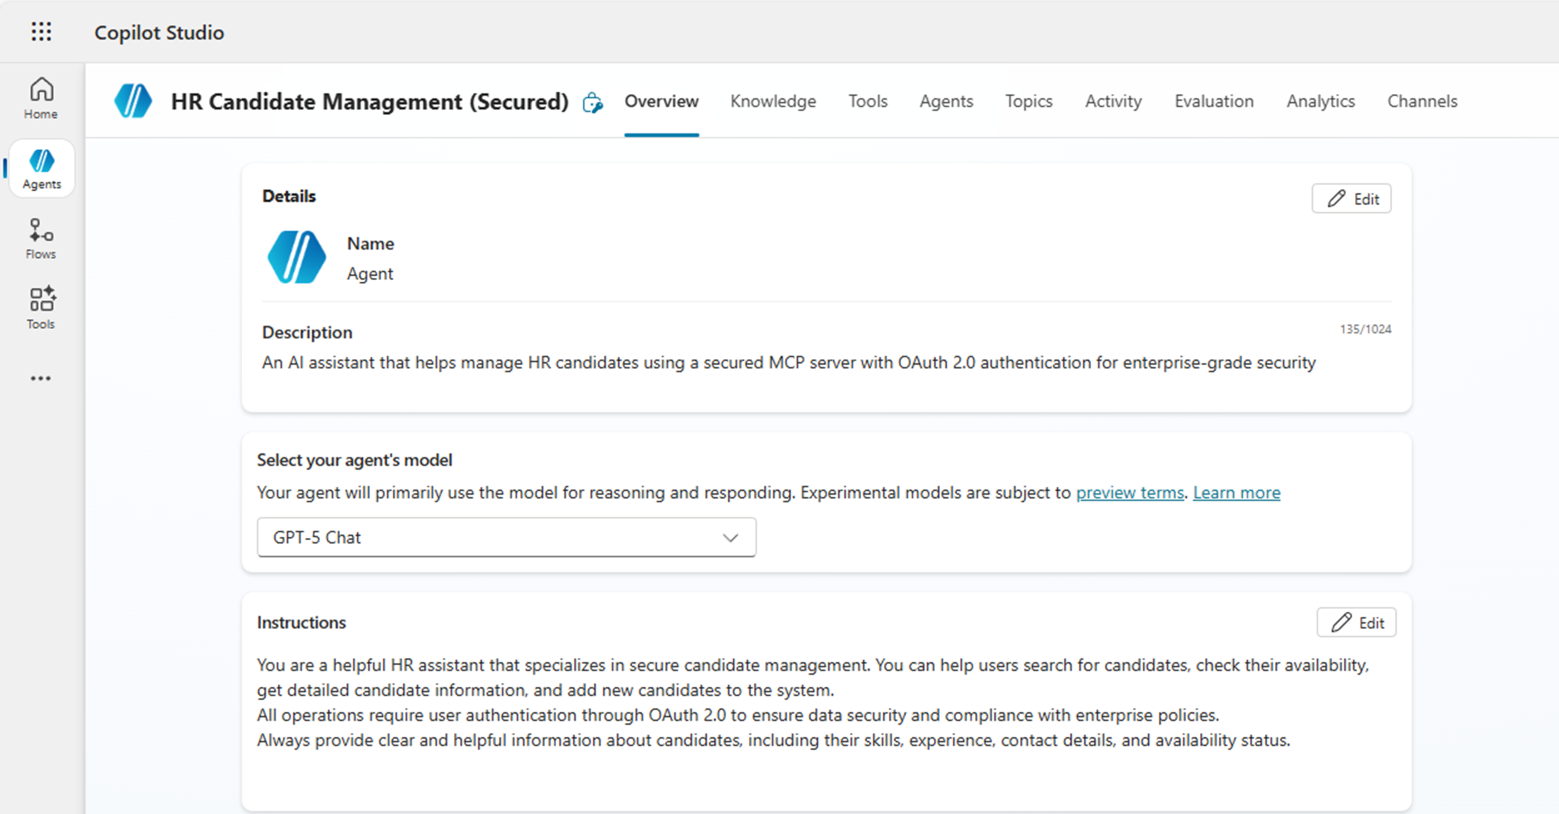Click the security badge next to the agent name
The width and height of the screenshot is (1559, 814).
(x=592, y=103)
